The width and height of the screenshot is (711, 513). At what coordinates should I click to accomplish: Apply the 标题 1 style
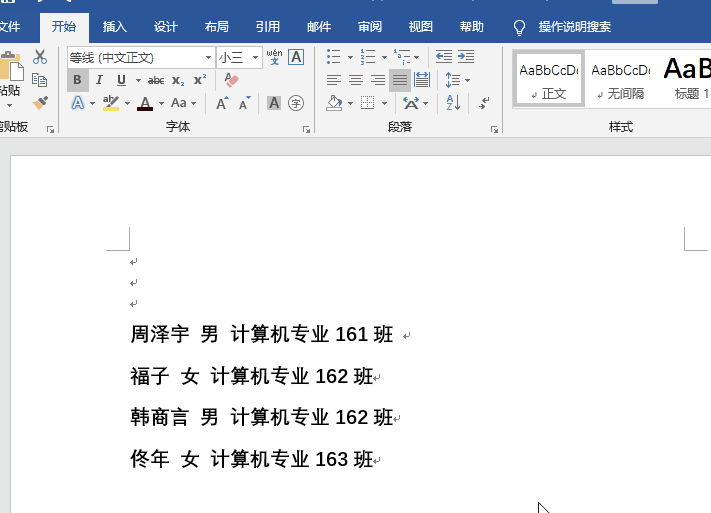687,80
